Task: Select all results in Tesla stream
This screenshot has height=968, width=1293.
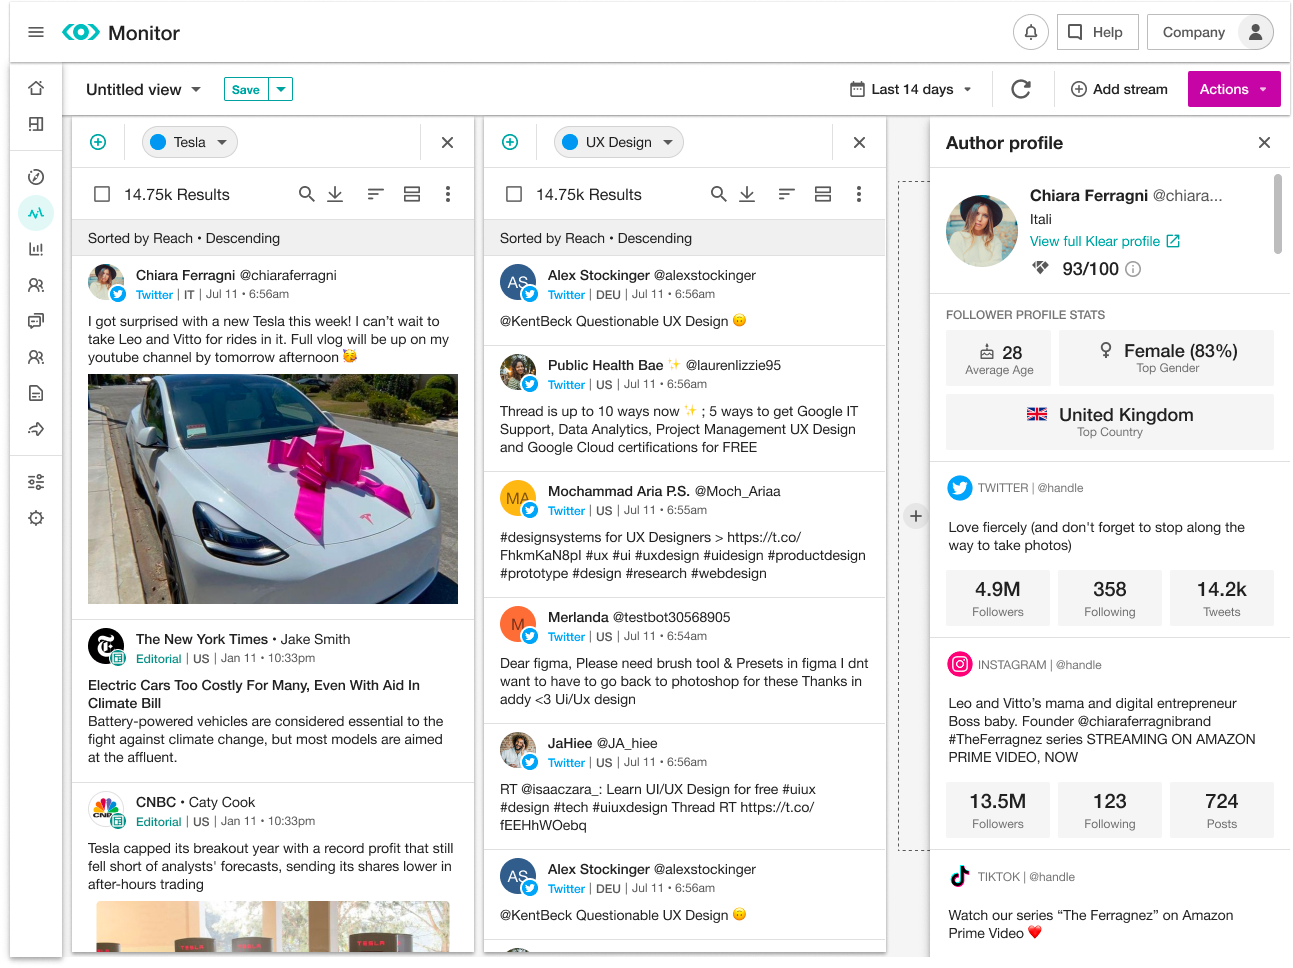Action: [102, 194]
